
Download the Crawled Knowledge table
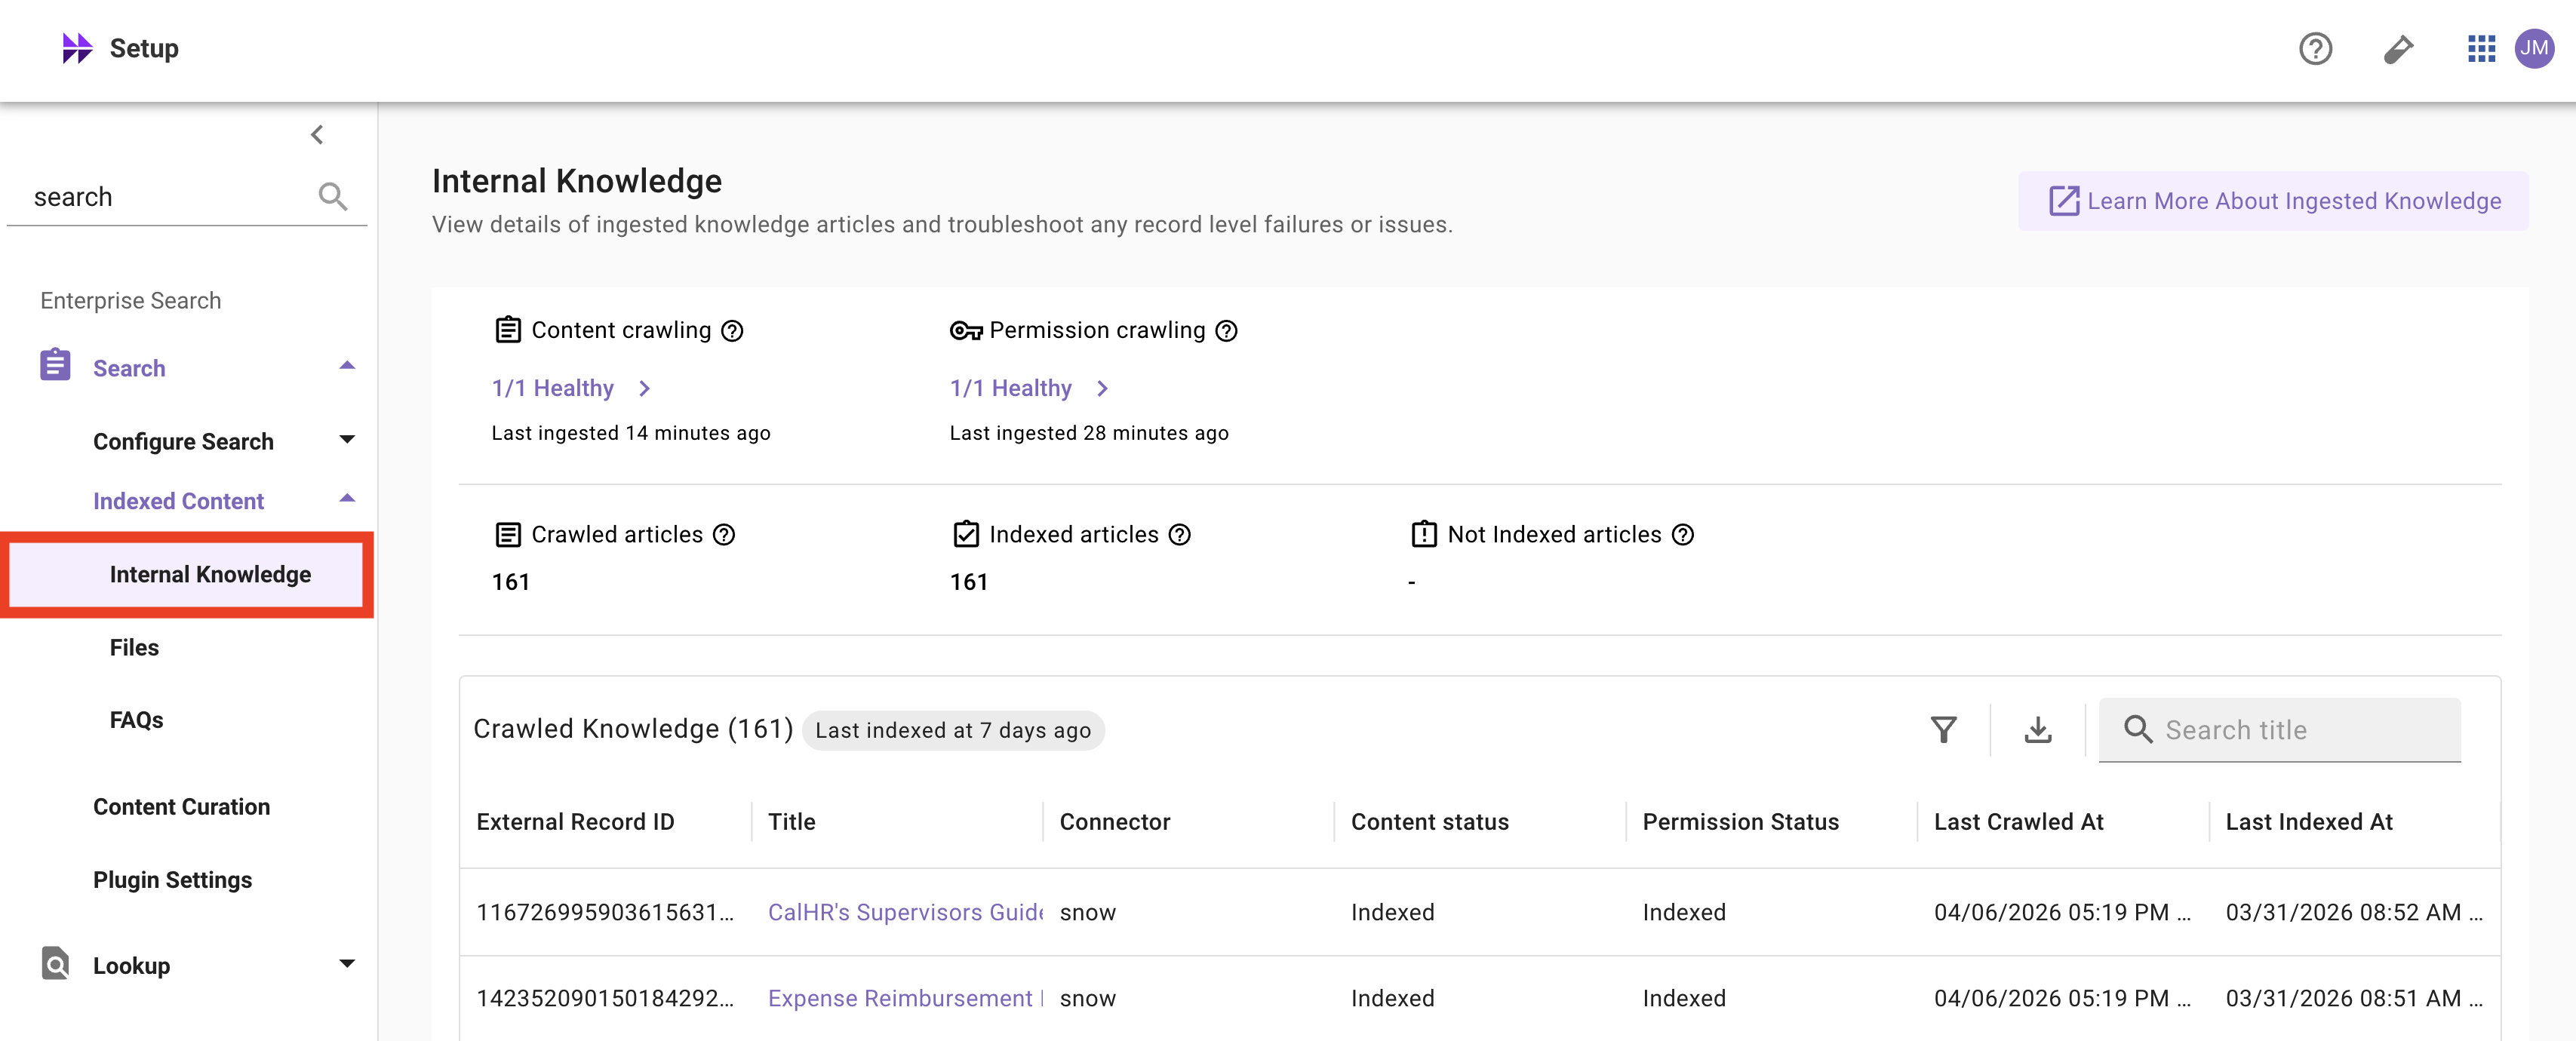(x=2037, y=729)
